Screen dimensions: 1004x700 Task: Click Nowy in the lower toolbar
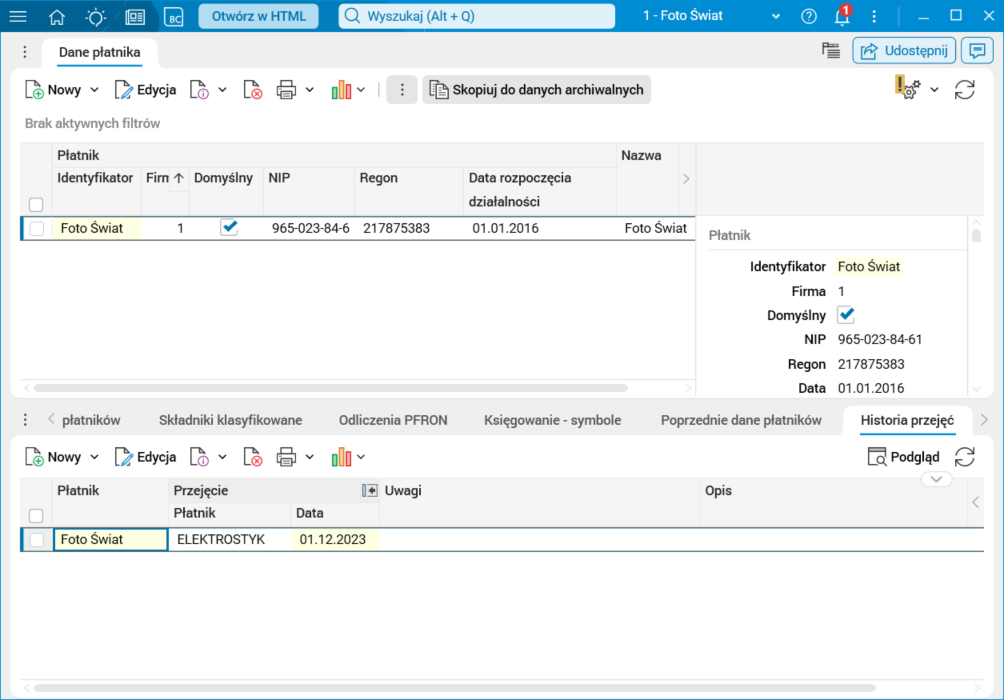point(53,457)
